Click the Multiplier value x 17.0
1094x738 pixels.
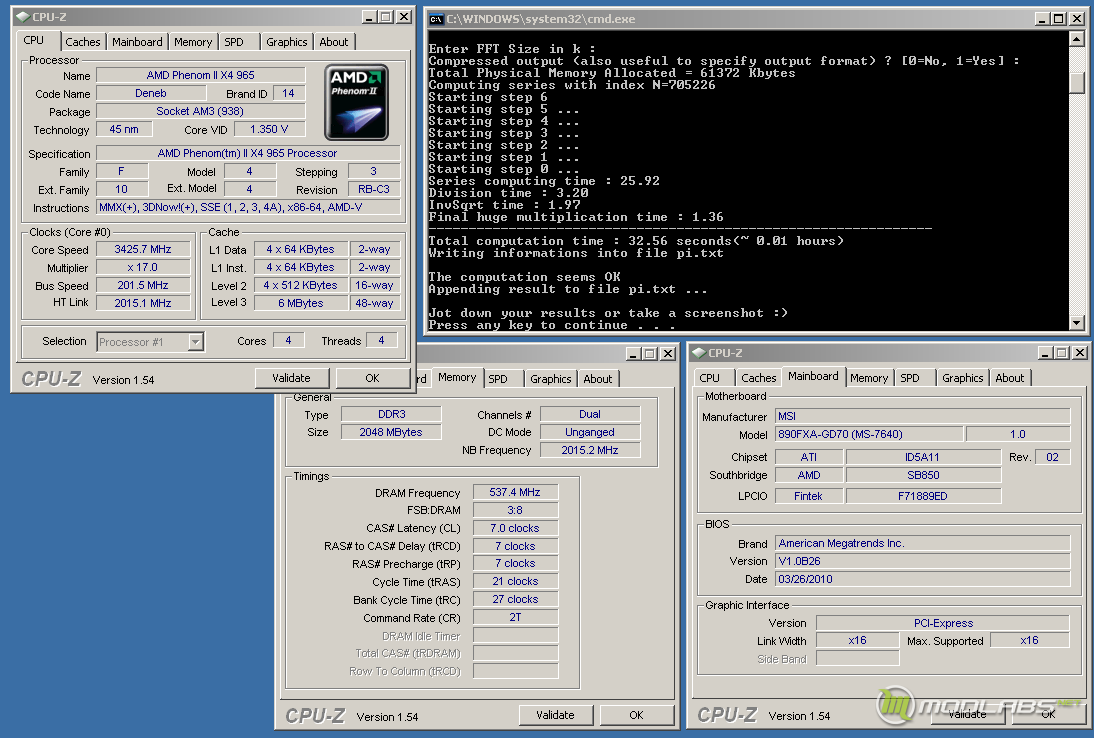click(x=143, y=267)
